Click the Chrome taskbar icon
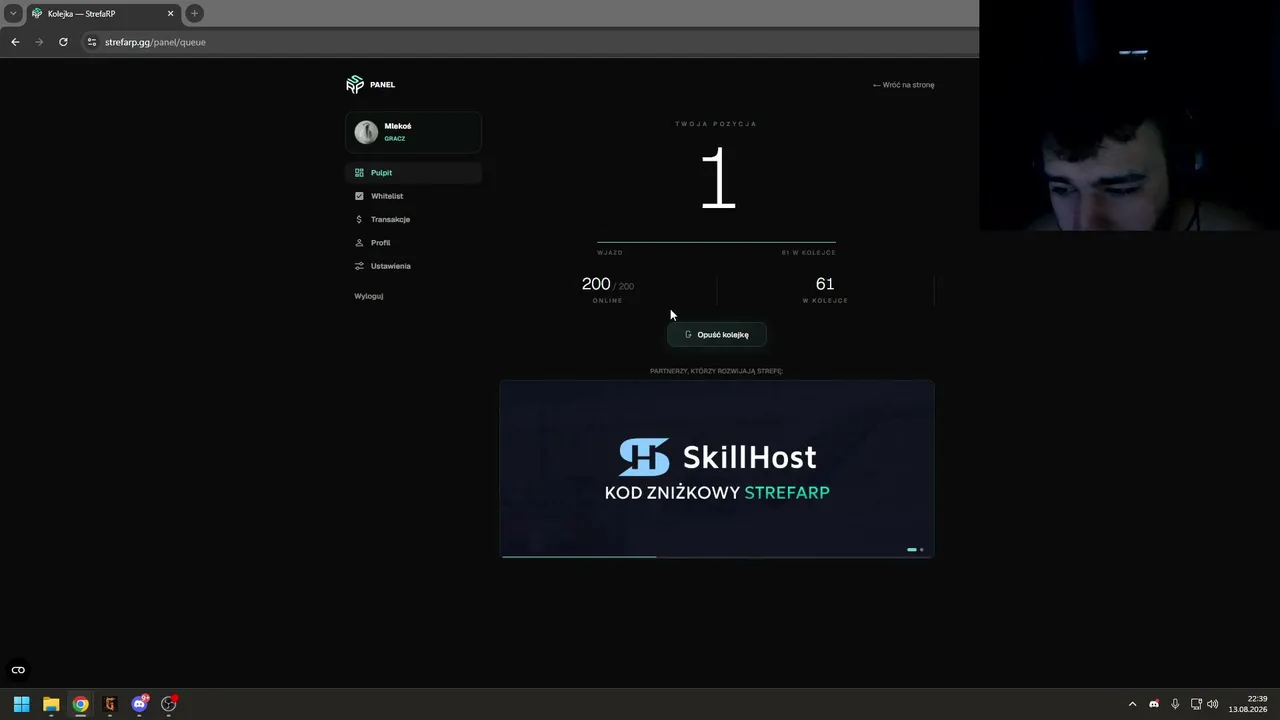 [80, 704]
